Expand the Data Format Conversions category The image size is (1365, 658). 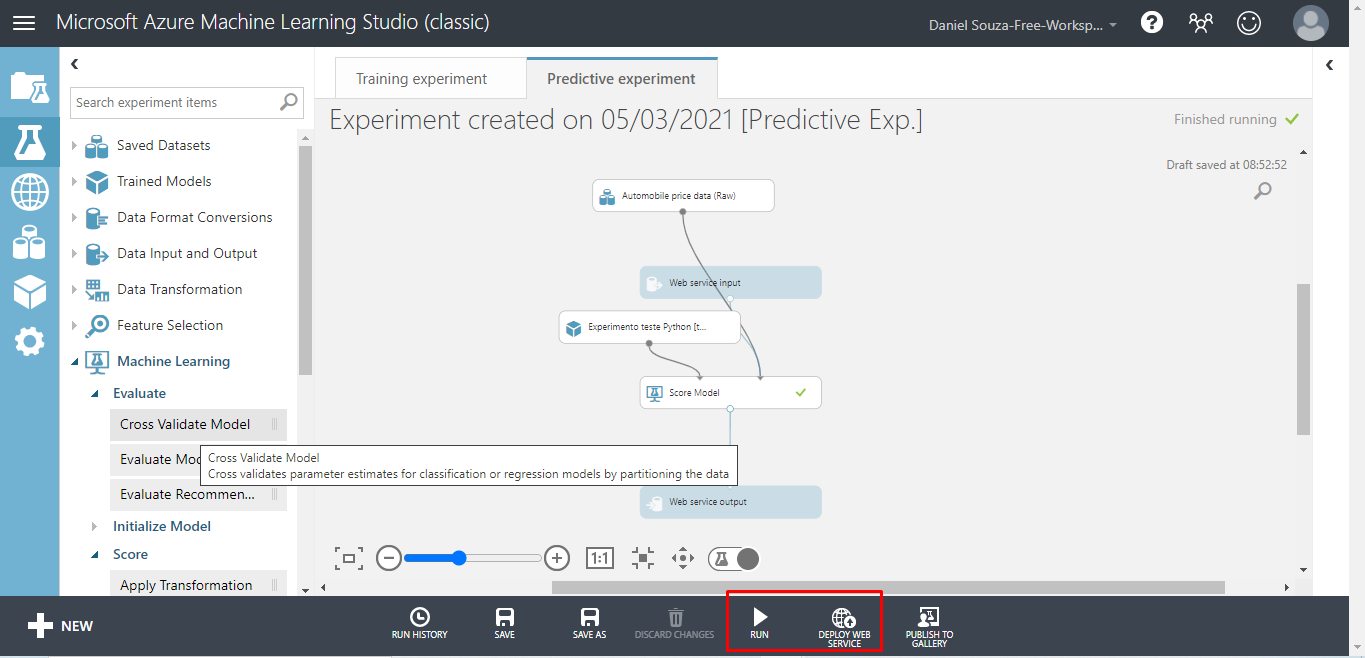[x=74, y=217]
